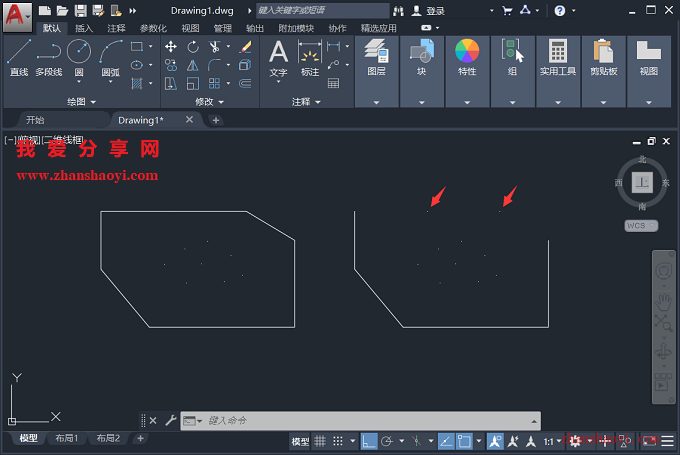Activate the Hatch fill tool

click(137, 83)
